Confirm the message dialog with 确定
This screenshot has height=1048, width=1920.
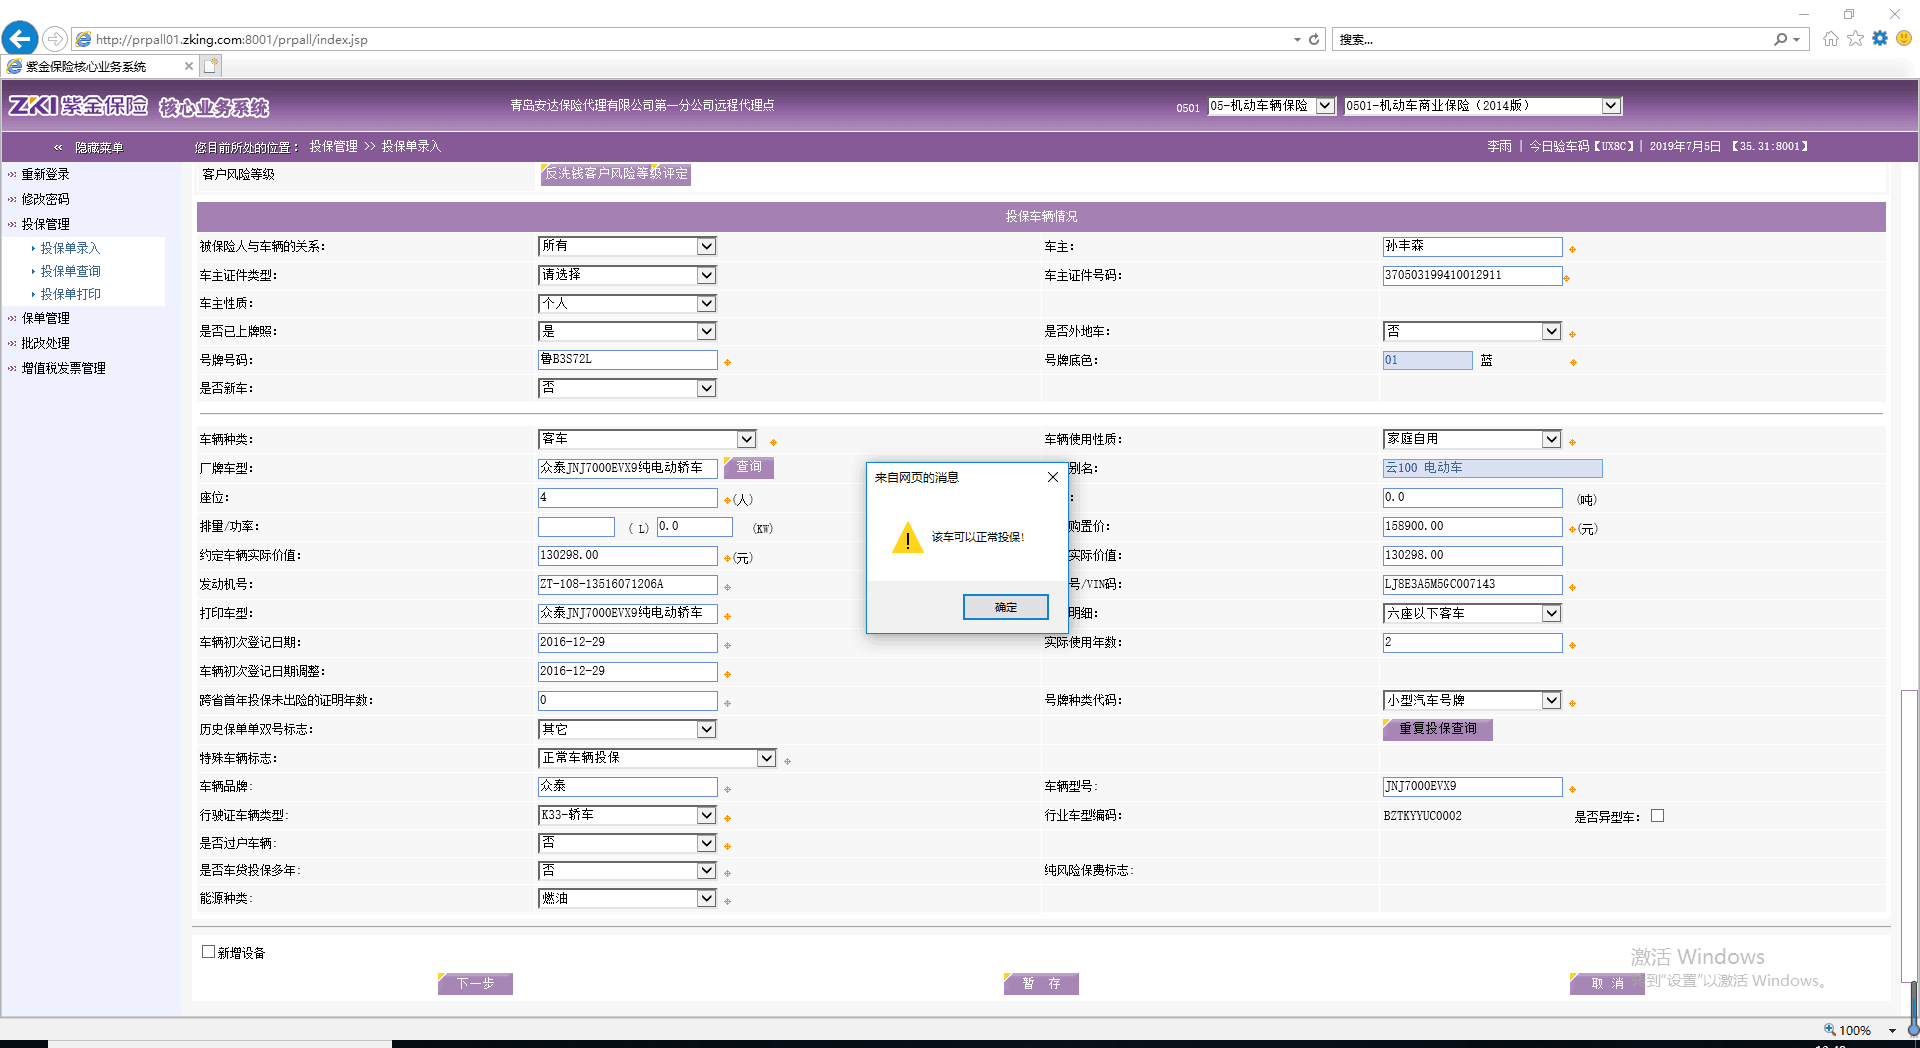coord(1006,607)
